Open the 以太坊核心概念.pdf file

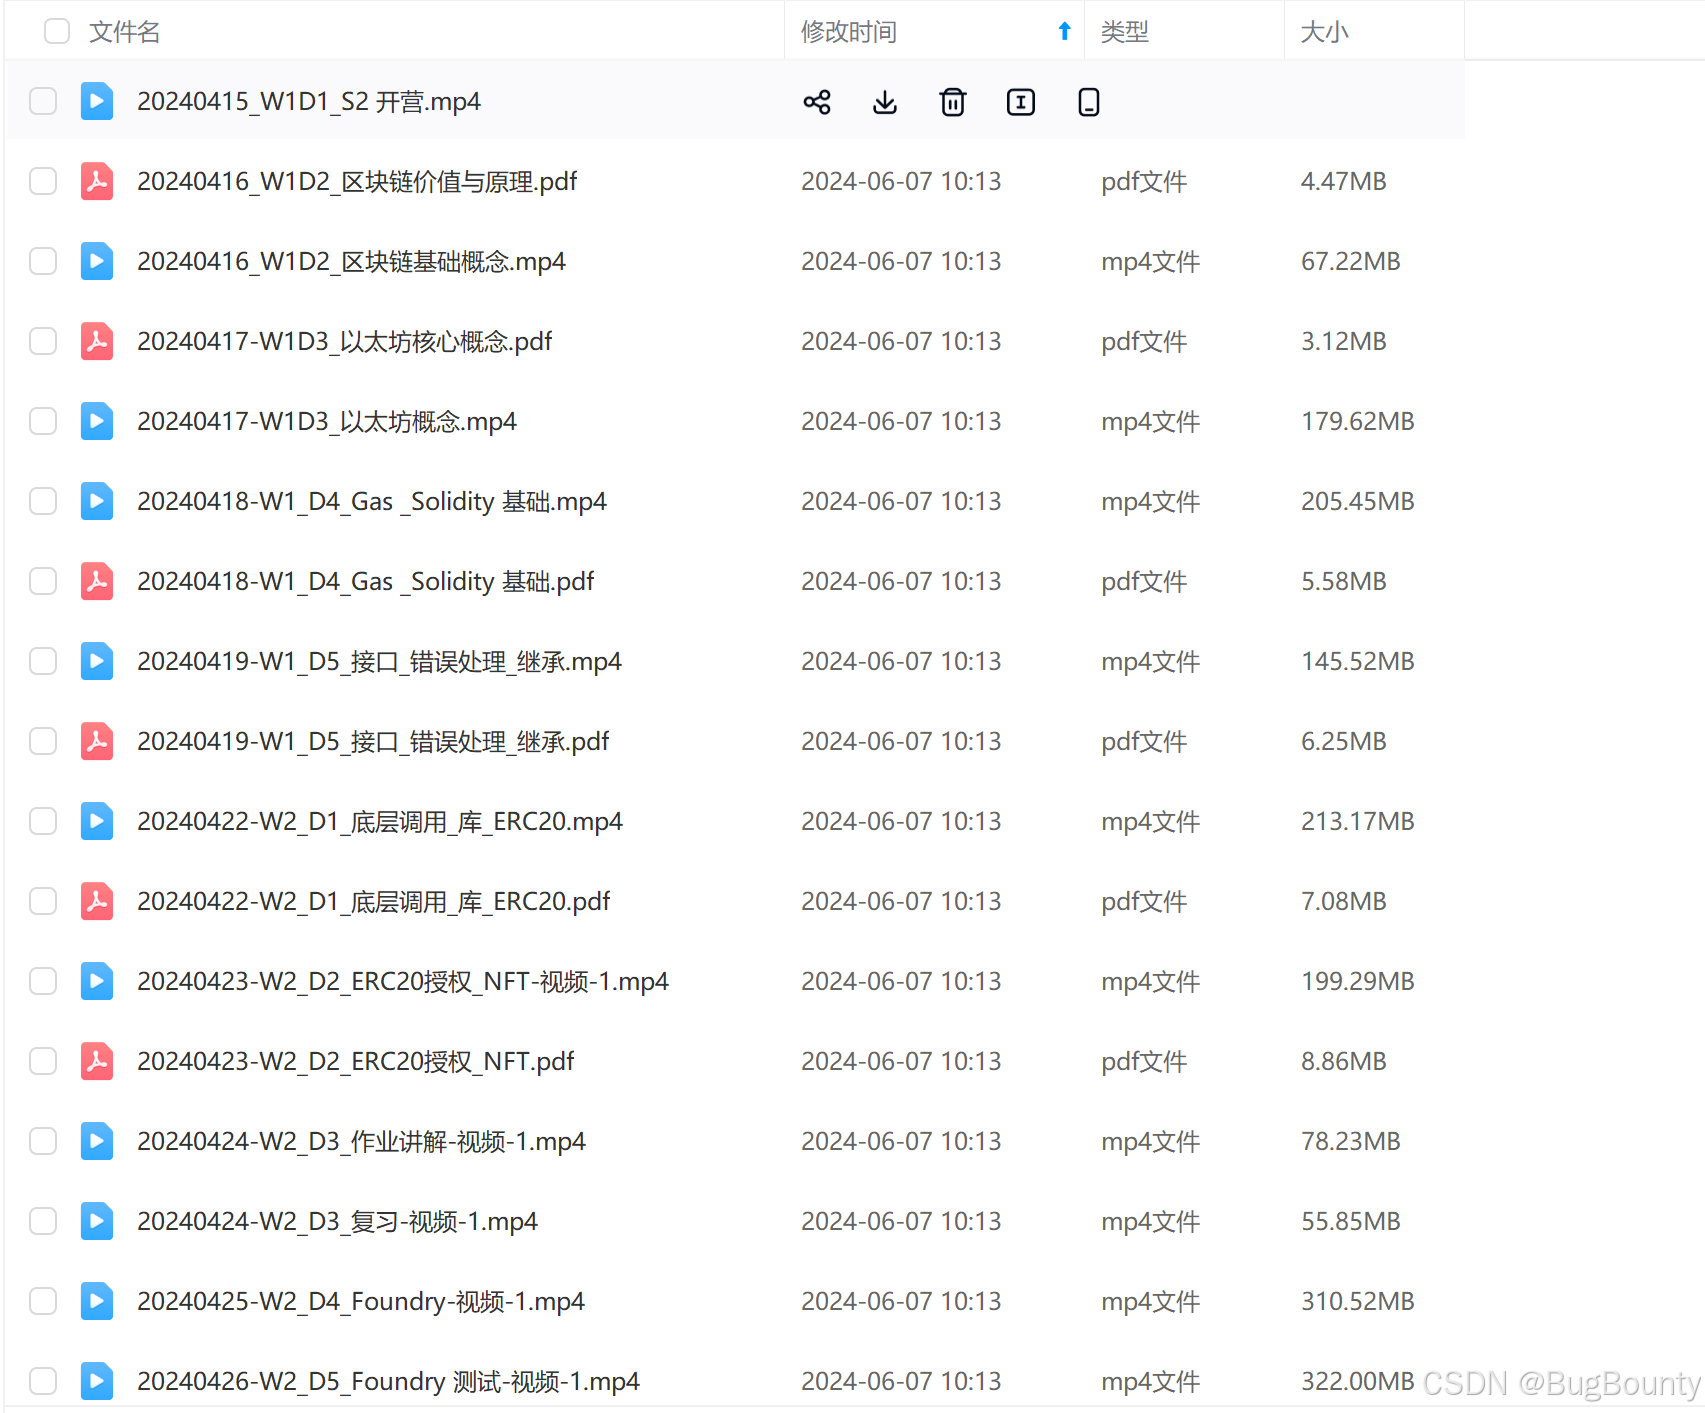[345, 341]
